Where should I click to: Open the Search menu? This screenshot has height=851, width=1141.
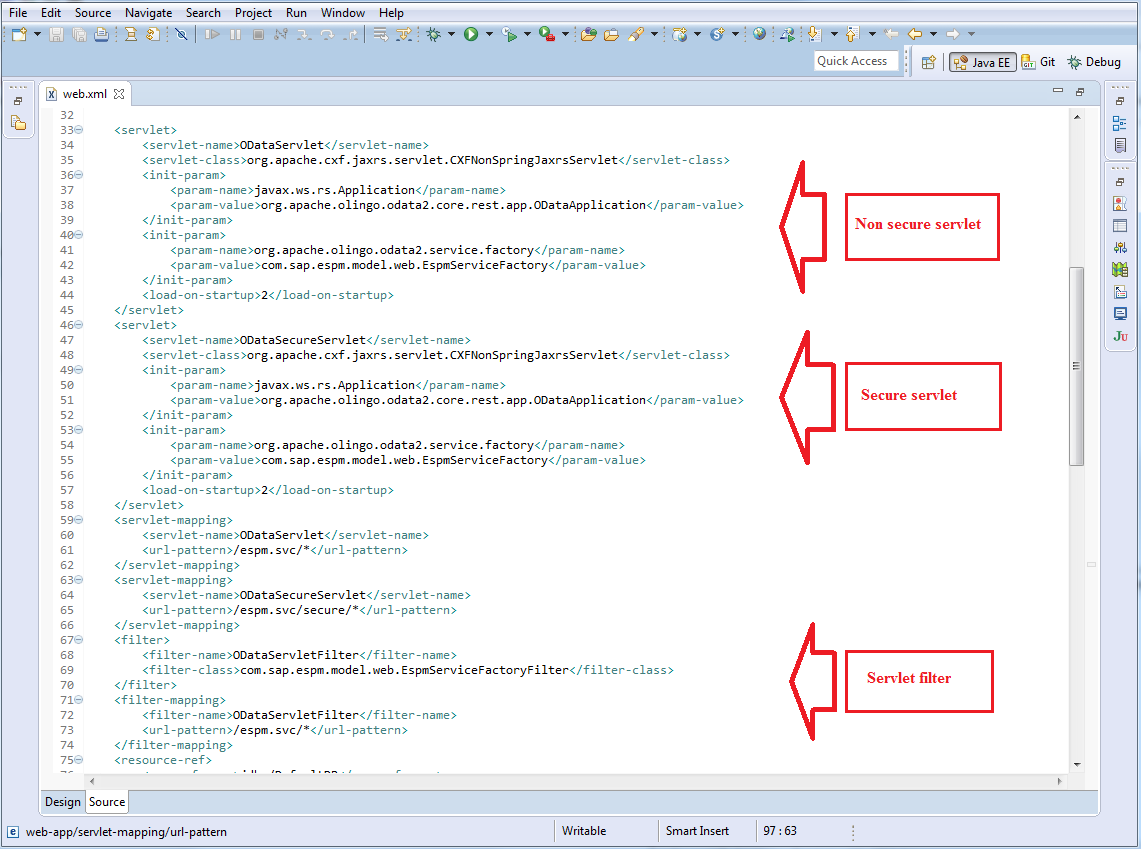(x=203, y=13)
